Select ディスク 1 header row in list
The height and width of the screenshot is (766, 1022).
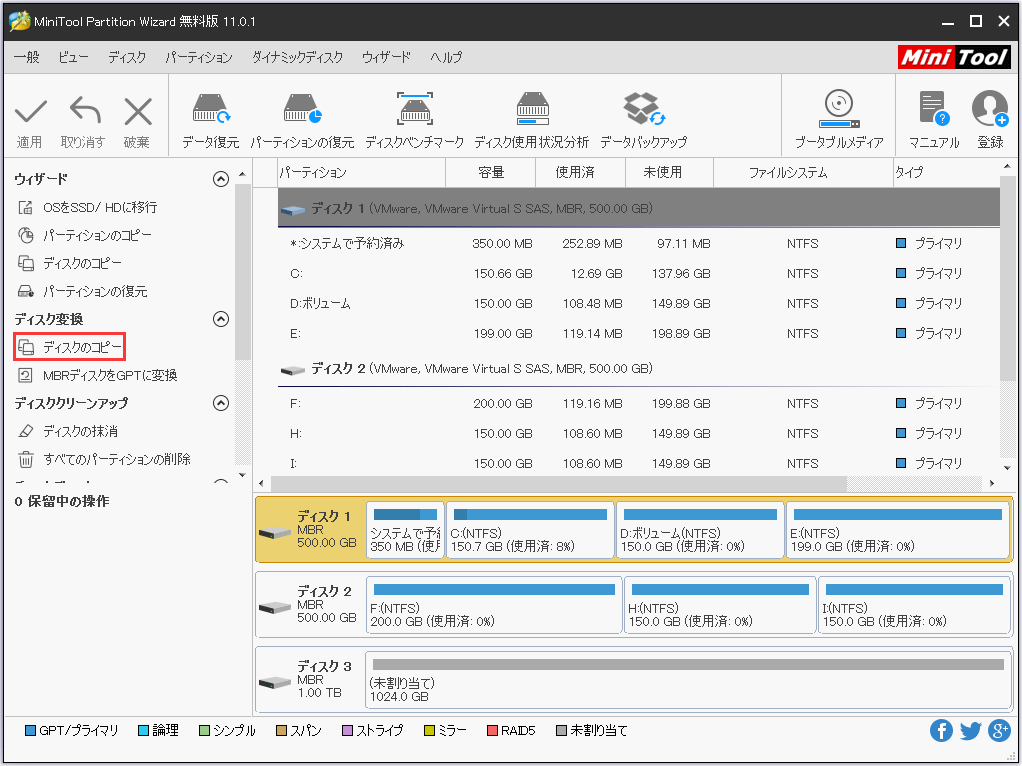pos(639,208)
